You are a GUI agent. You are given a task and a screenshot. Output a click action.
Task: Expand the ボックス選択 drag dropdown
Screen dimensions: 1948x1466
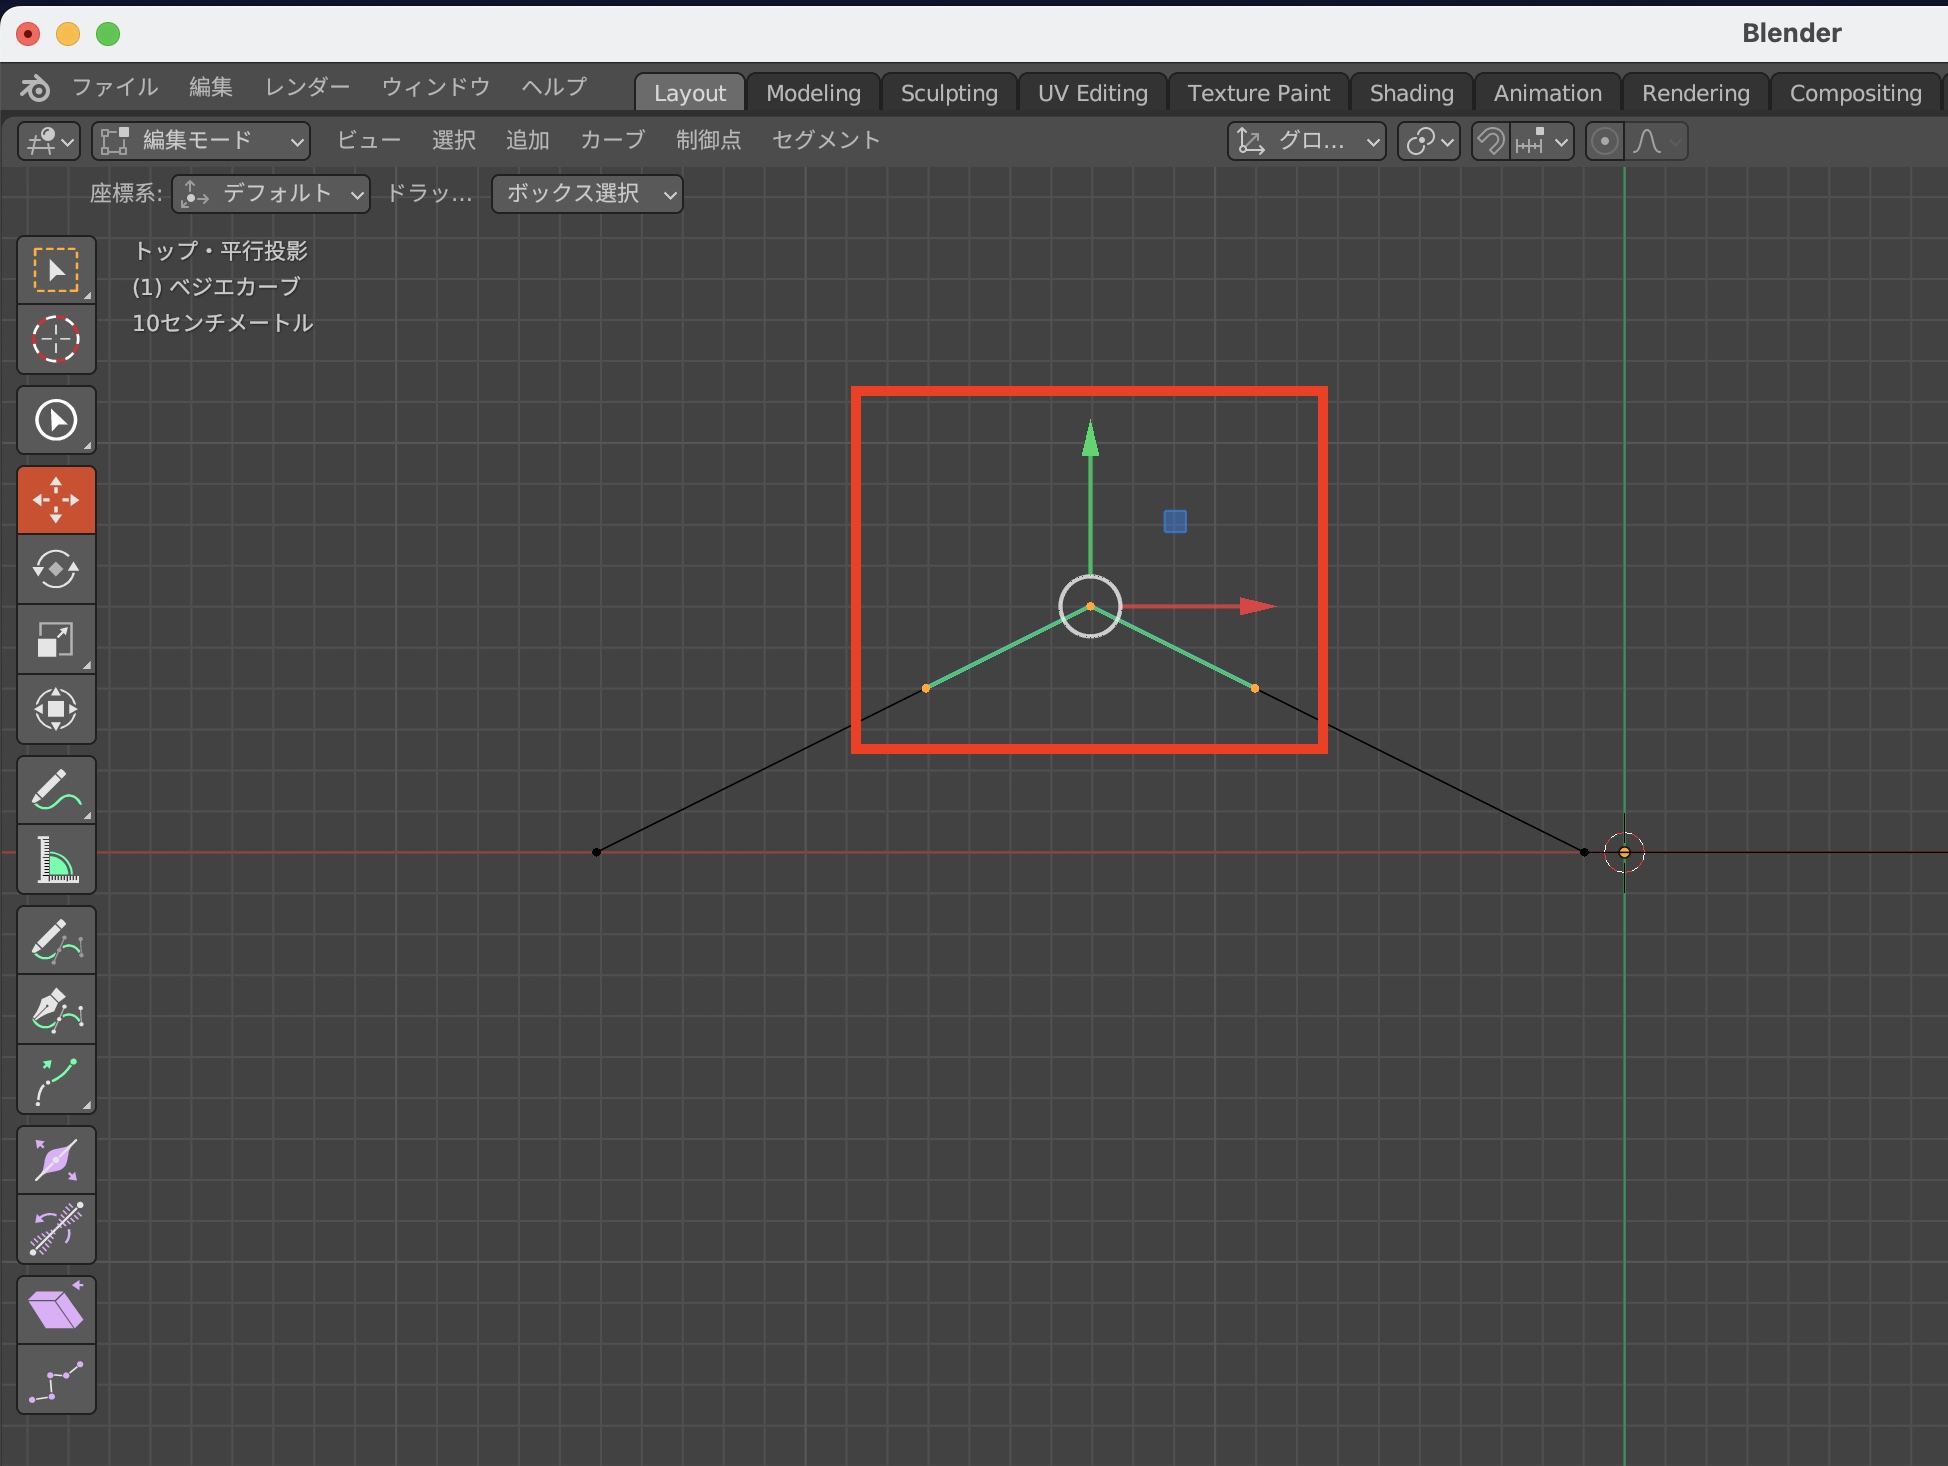[x=587, y=194]
